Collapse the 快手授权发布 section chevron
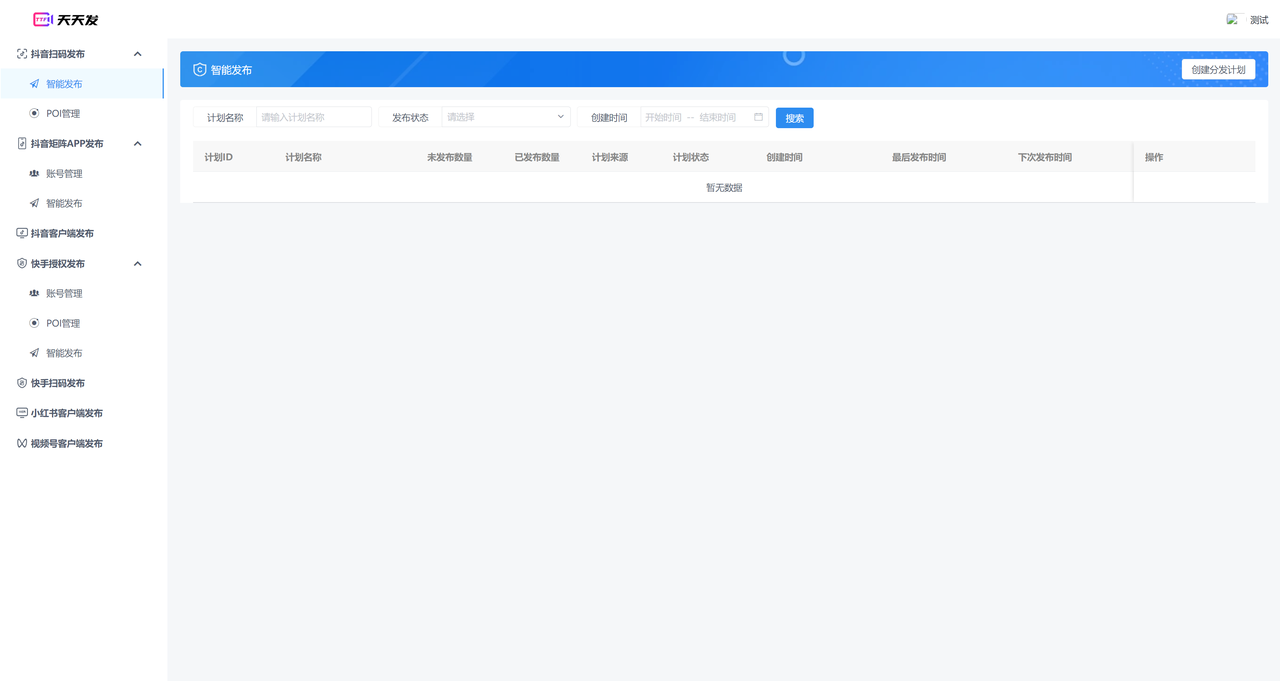Screen dimensions: 1280x681 click(x=138, y=264)
